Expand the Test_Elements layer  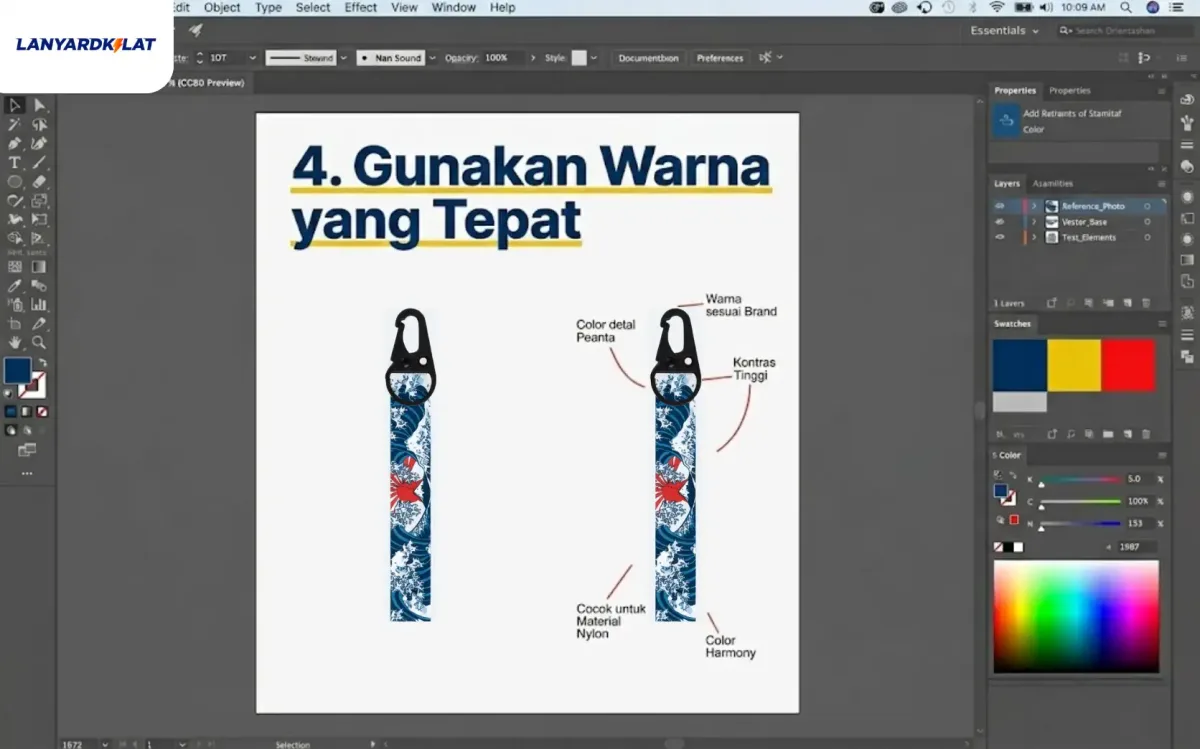(x=1035, y=238)
